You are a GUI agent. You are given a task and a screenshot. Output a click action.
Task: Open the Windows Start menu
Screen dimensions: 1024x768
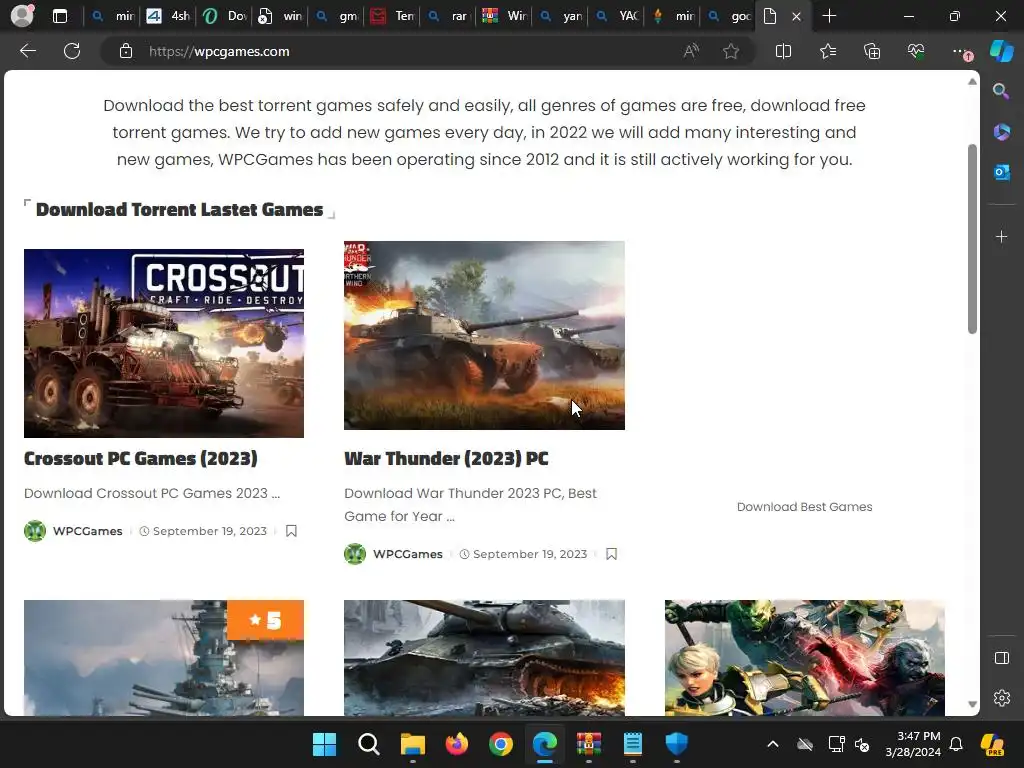(324, 744)
